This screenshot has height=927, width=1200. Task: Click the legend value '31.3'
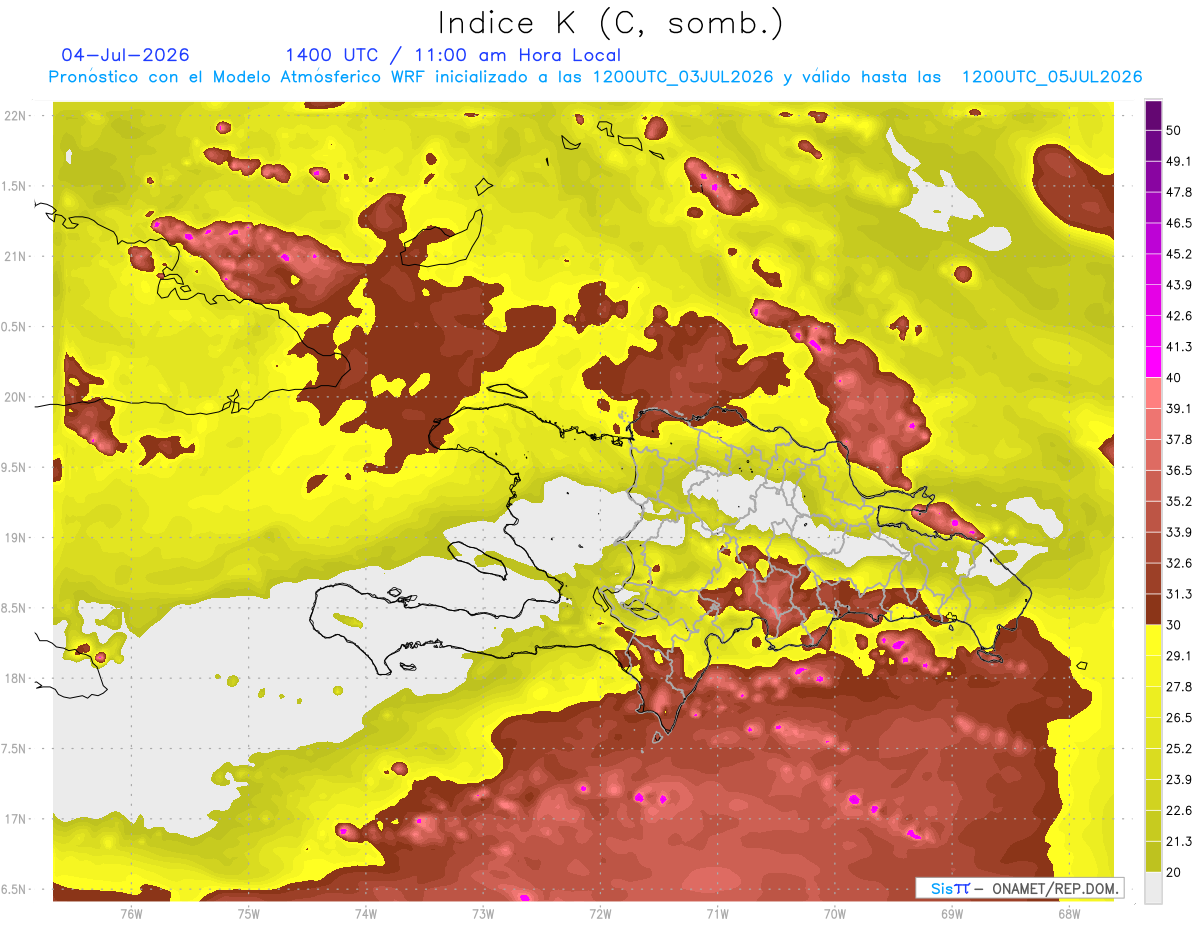1178,594
